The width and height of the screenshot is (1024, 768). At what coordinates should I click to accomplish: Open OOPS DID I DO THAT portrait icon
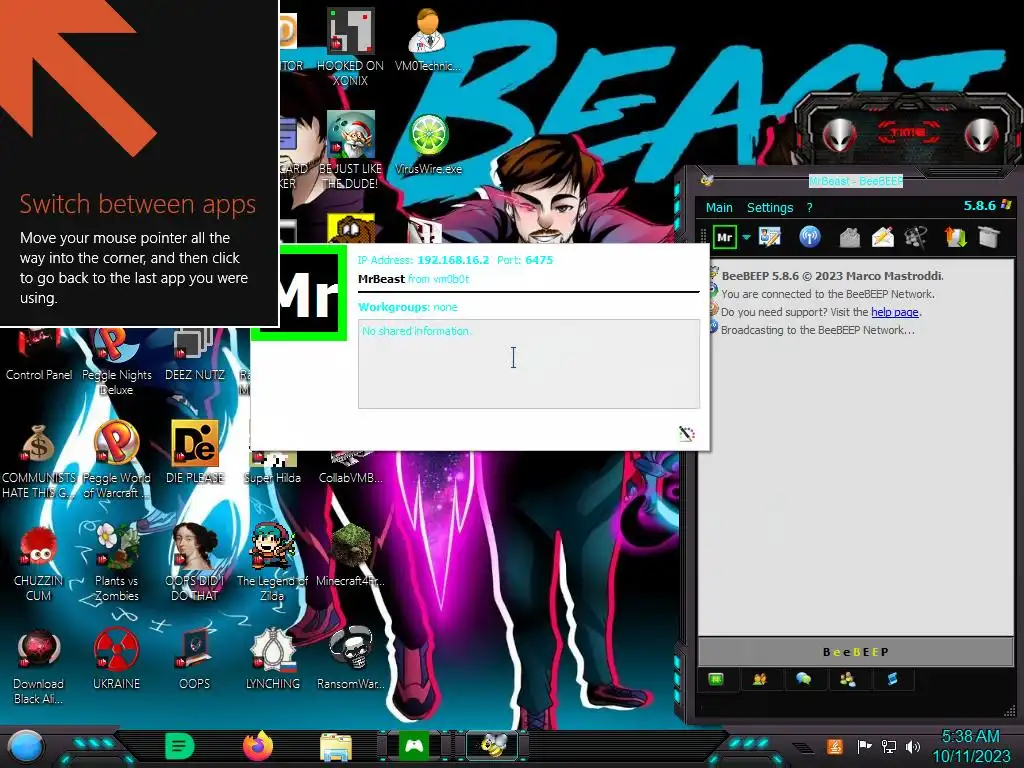195,563
